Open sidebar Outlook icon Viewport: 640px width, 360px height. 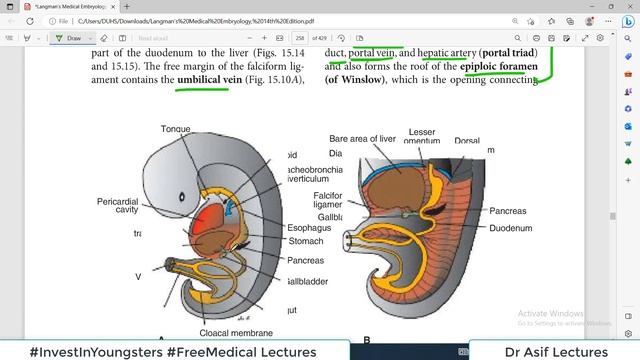click(x=628, y=127)
